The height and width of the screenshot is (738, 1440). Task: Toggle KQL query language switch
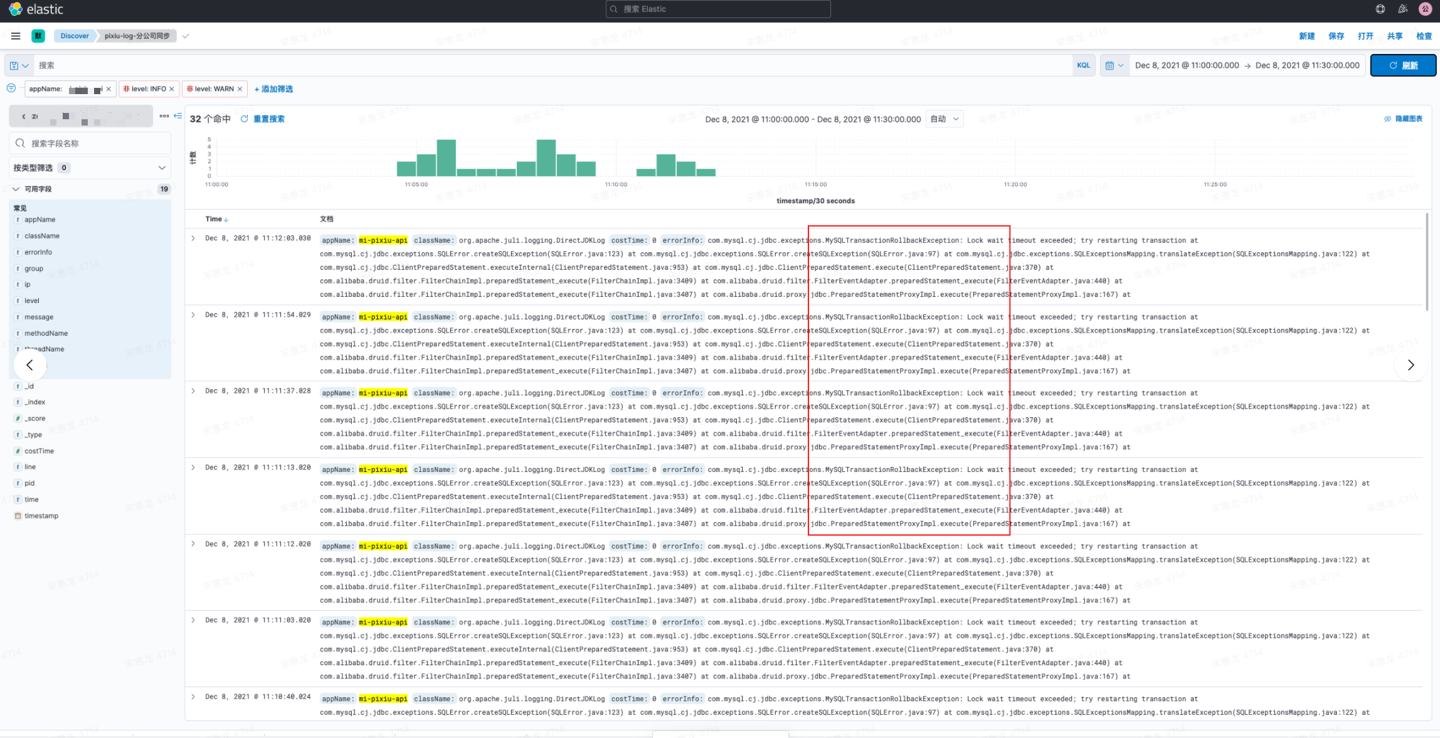coord(1083,65)
